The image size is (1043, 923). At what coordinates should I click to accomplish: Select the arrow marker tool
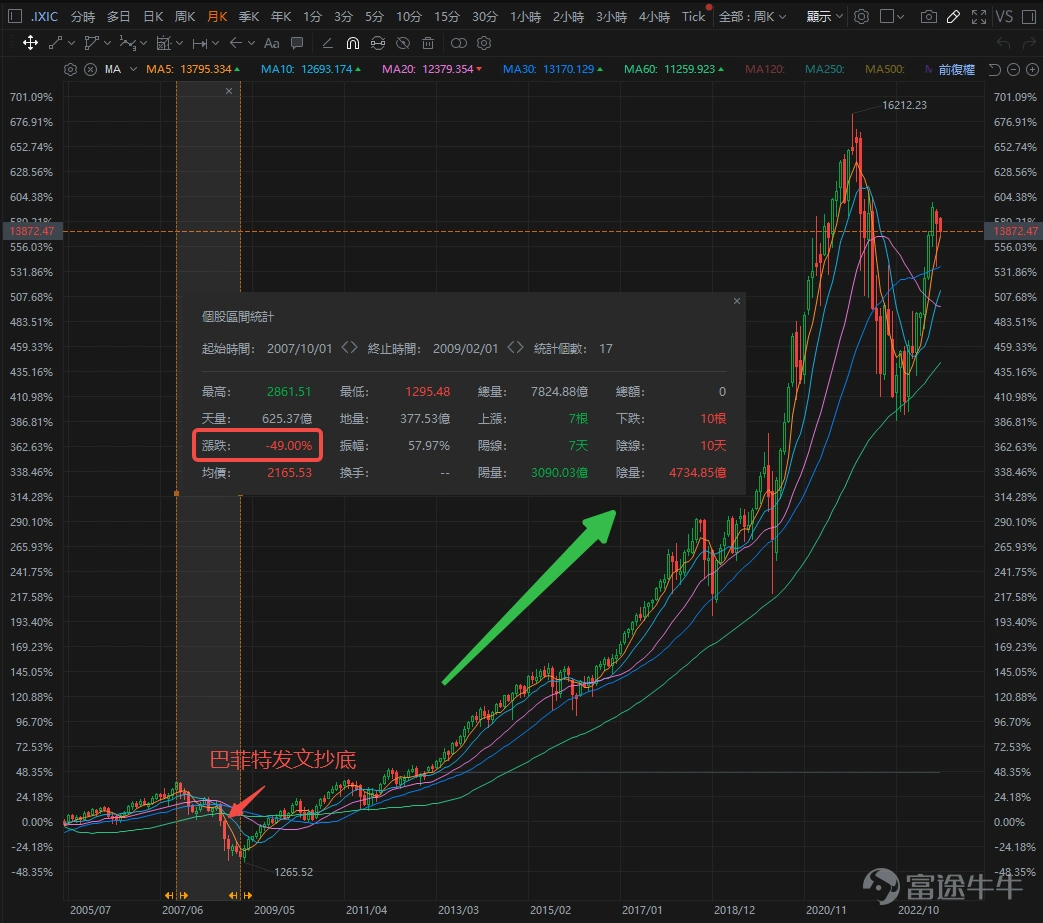[x=235, y=43]
